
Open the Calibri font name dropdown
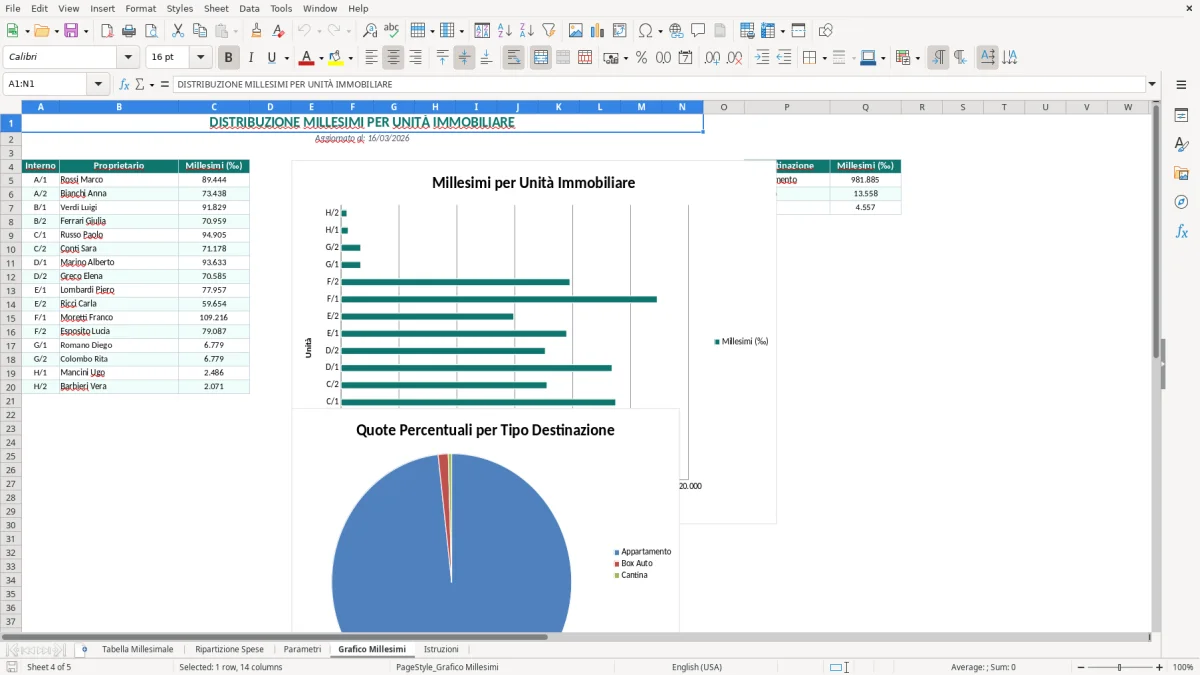128,58
